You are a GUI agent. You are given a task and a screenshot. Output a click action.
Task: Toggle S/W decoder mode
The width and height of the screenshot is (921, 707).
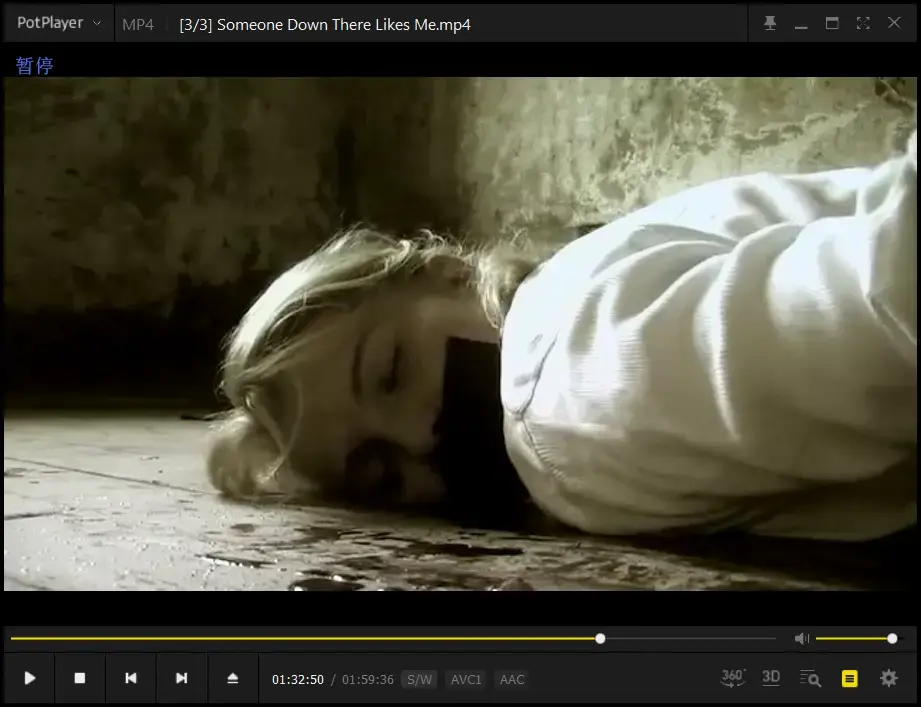pos(419,679)
